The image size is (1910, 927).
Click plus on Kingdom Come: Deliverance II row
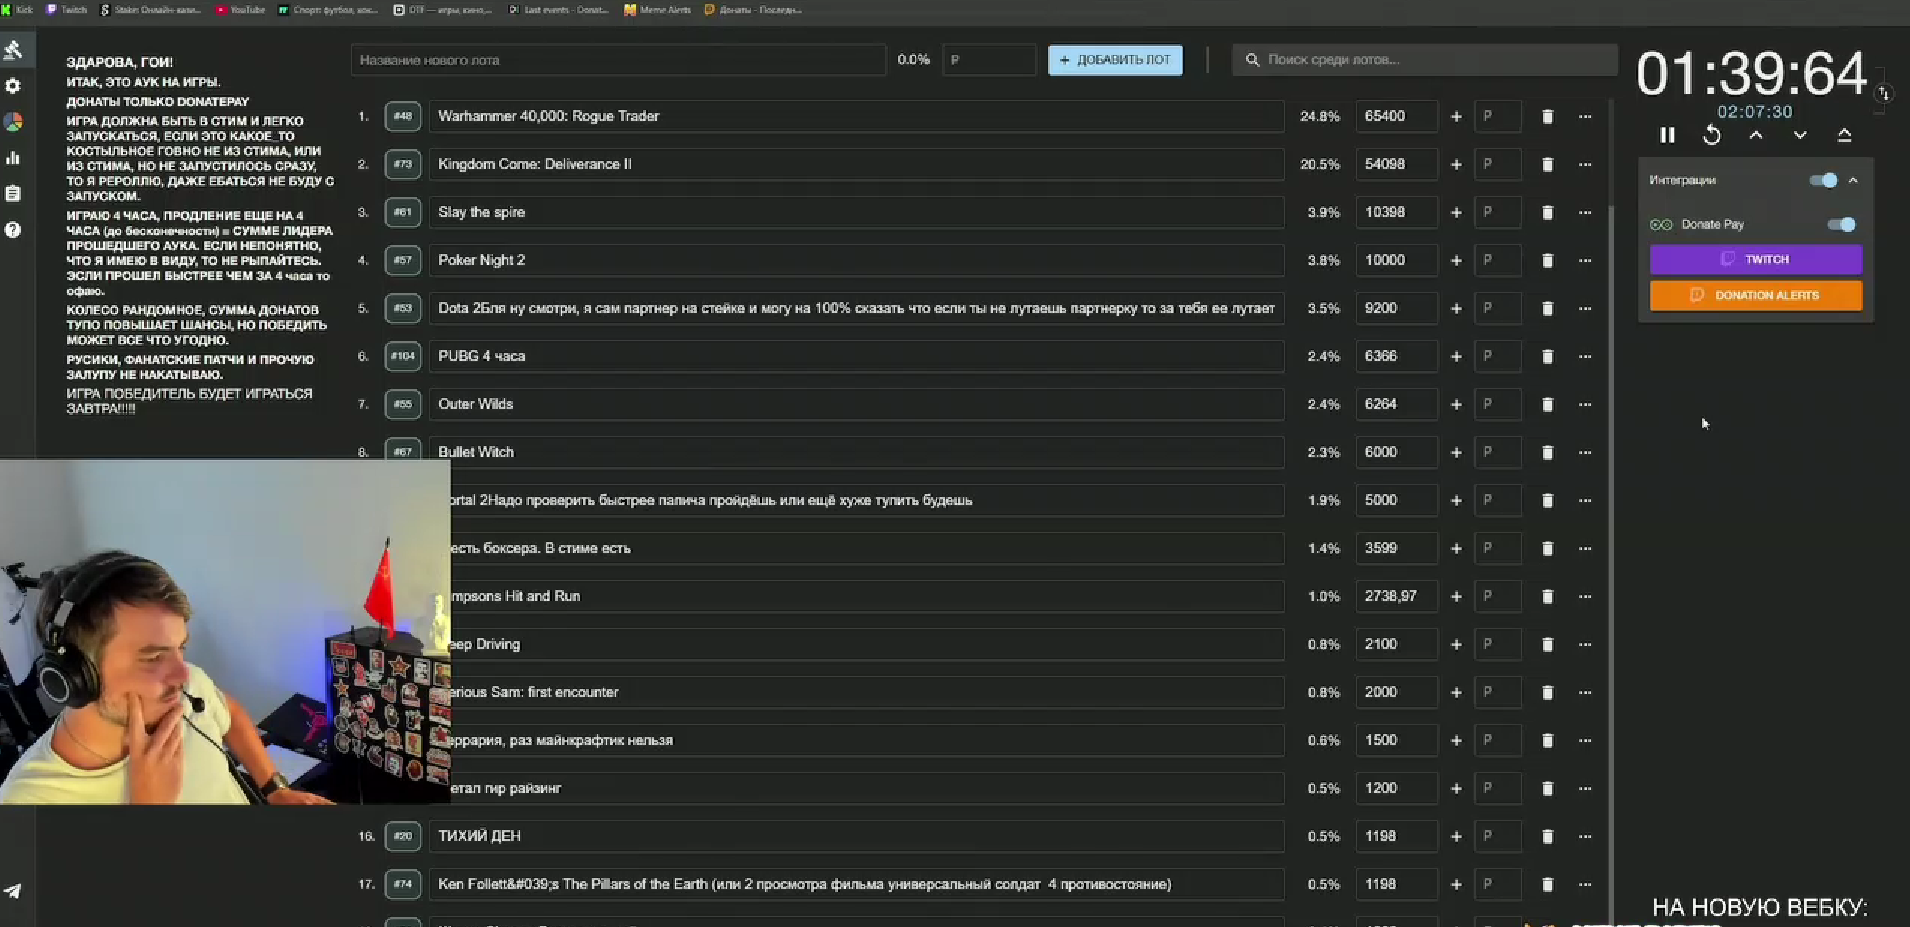pyautogui.click(x=1456, y=164)
